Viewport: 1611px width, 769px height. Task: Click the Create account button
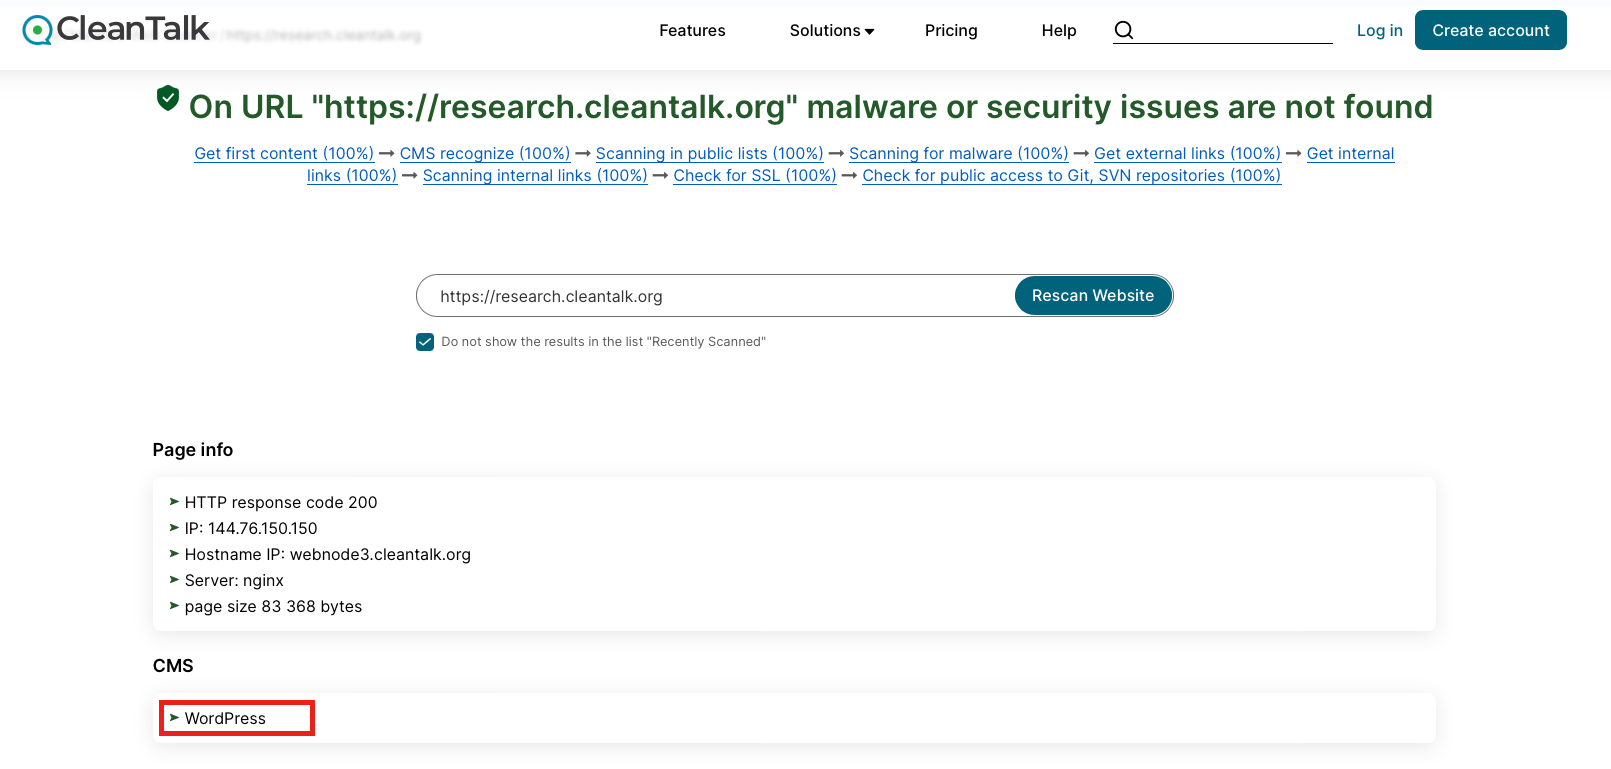tap(1490, 30)
